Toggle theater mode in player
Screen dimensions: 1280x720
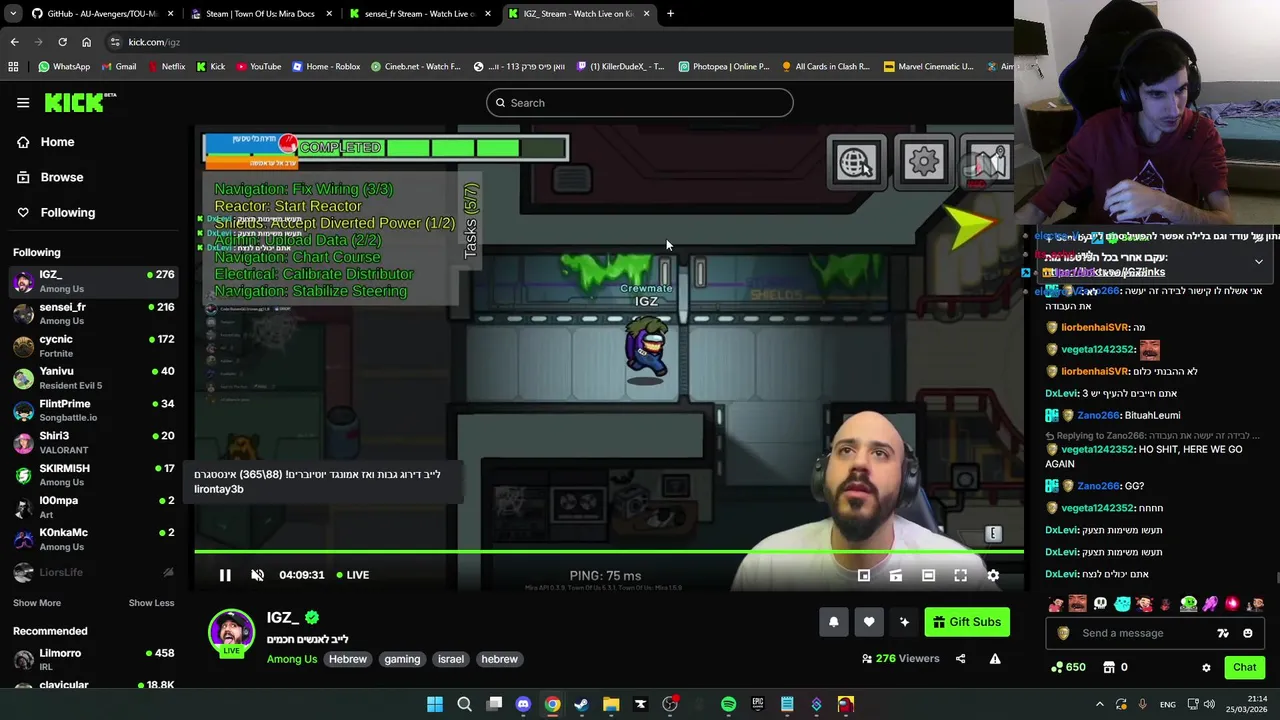click(928, 575)
